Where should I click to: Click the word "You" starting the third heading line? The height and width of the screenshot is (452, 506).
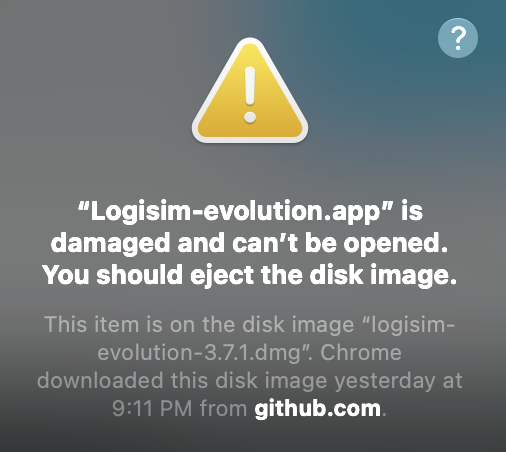66,275
